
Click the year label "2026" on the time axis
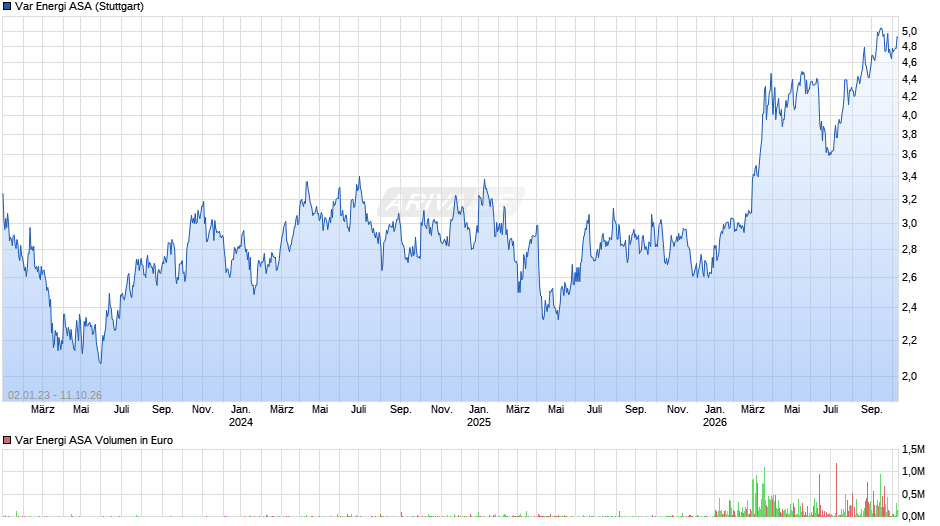tap(715, 422)
